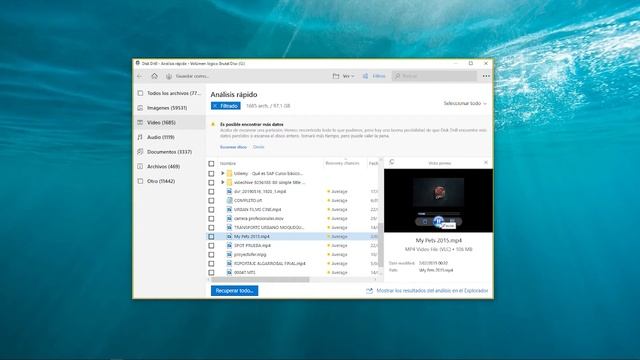Select the Audio category
Image resolution: width=640 pixels, height=360 pixels.
(x=170, y=137)
